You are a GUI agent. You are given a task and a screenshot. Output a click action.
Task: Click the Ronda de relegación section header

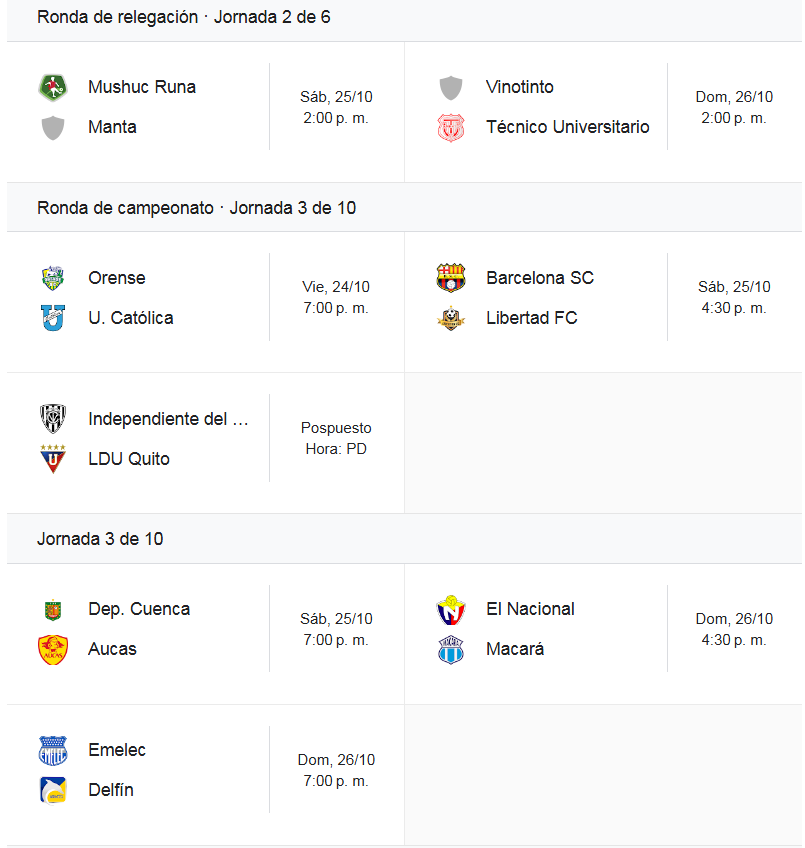[x=184, y=18]
